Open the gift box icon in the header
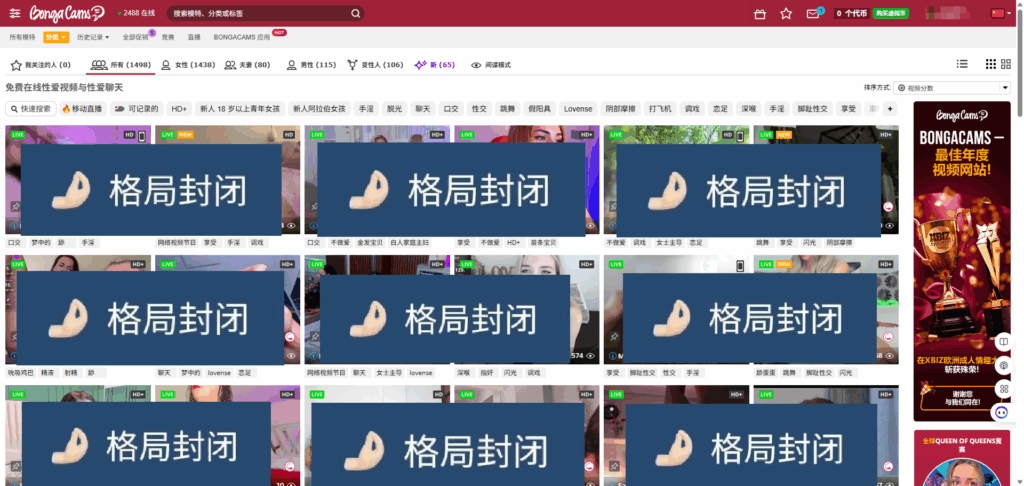Image resolution: width=1024 pixels, height=486 pixels. (760, 13)
